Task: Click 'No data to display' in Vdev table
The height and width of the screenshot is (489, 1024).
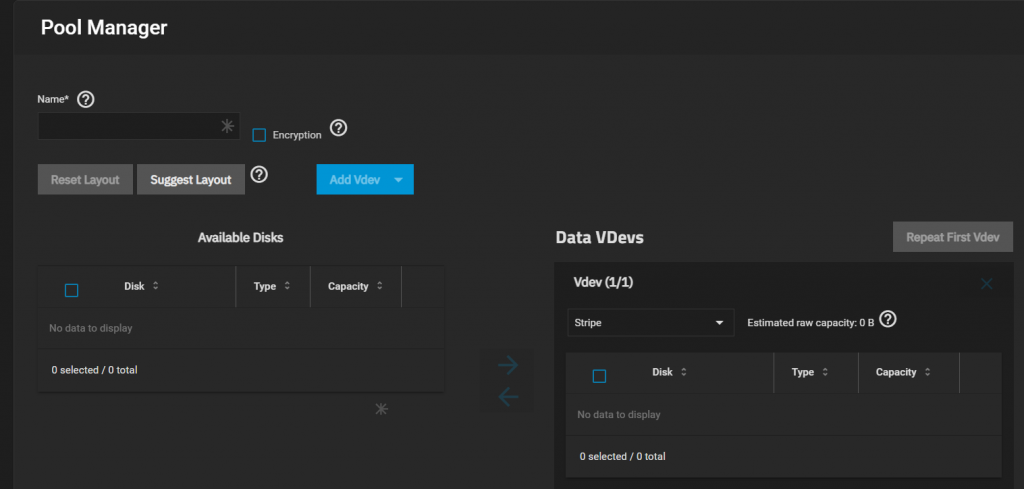Action: click(619, 415)
